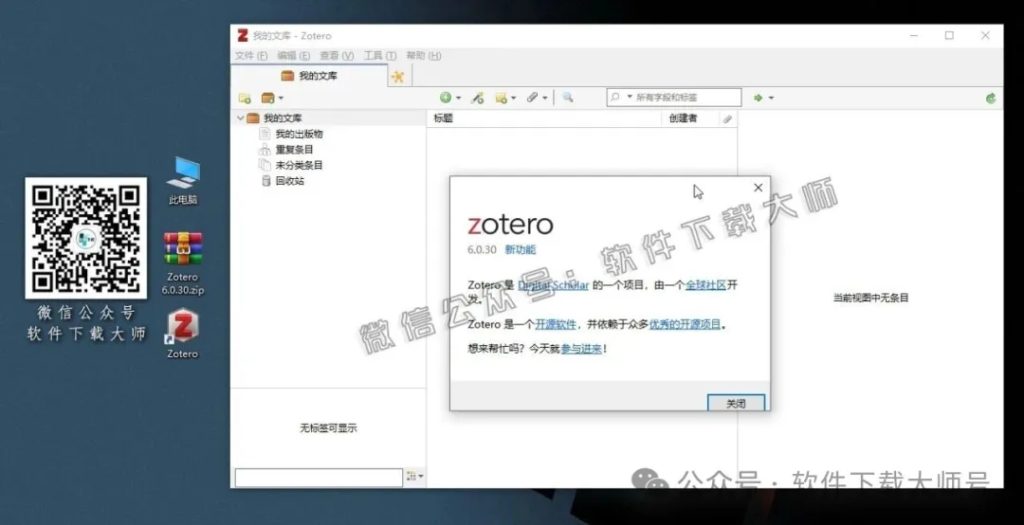Open the 编辑 (E) menu
The height and width of the screenshot is (525, 1024).
tap(294, 56)
